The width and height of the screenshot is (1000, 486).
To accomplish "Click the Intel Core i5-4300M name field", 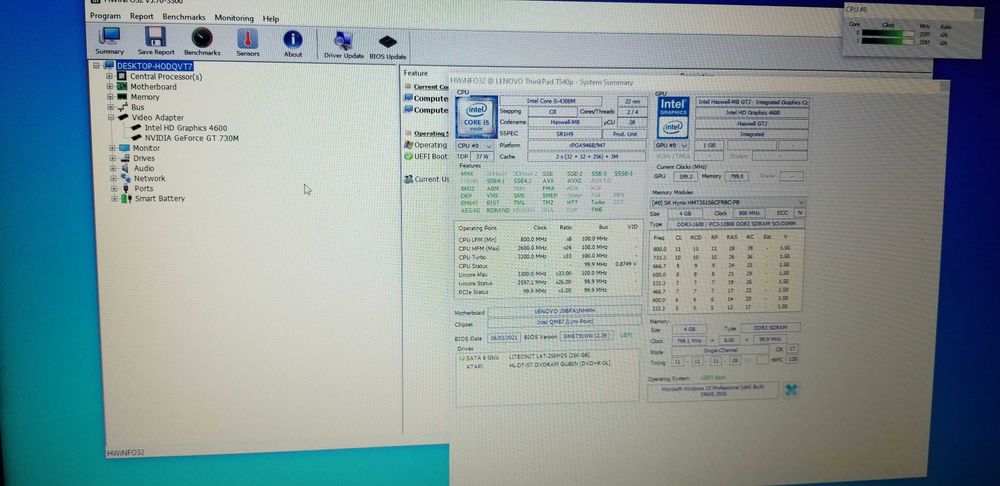I will click(550, 101).
